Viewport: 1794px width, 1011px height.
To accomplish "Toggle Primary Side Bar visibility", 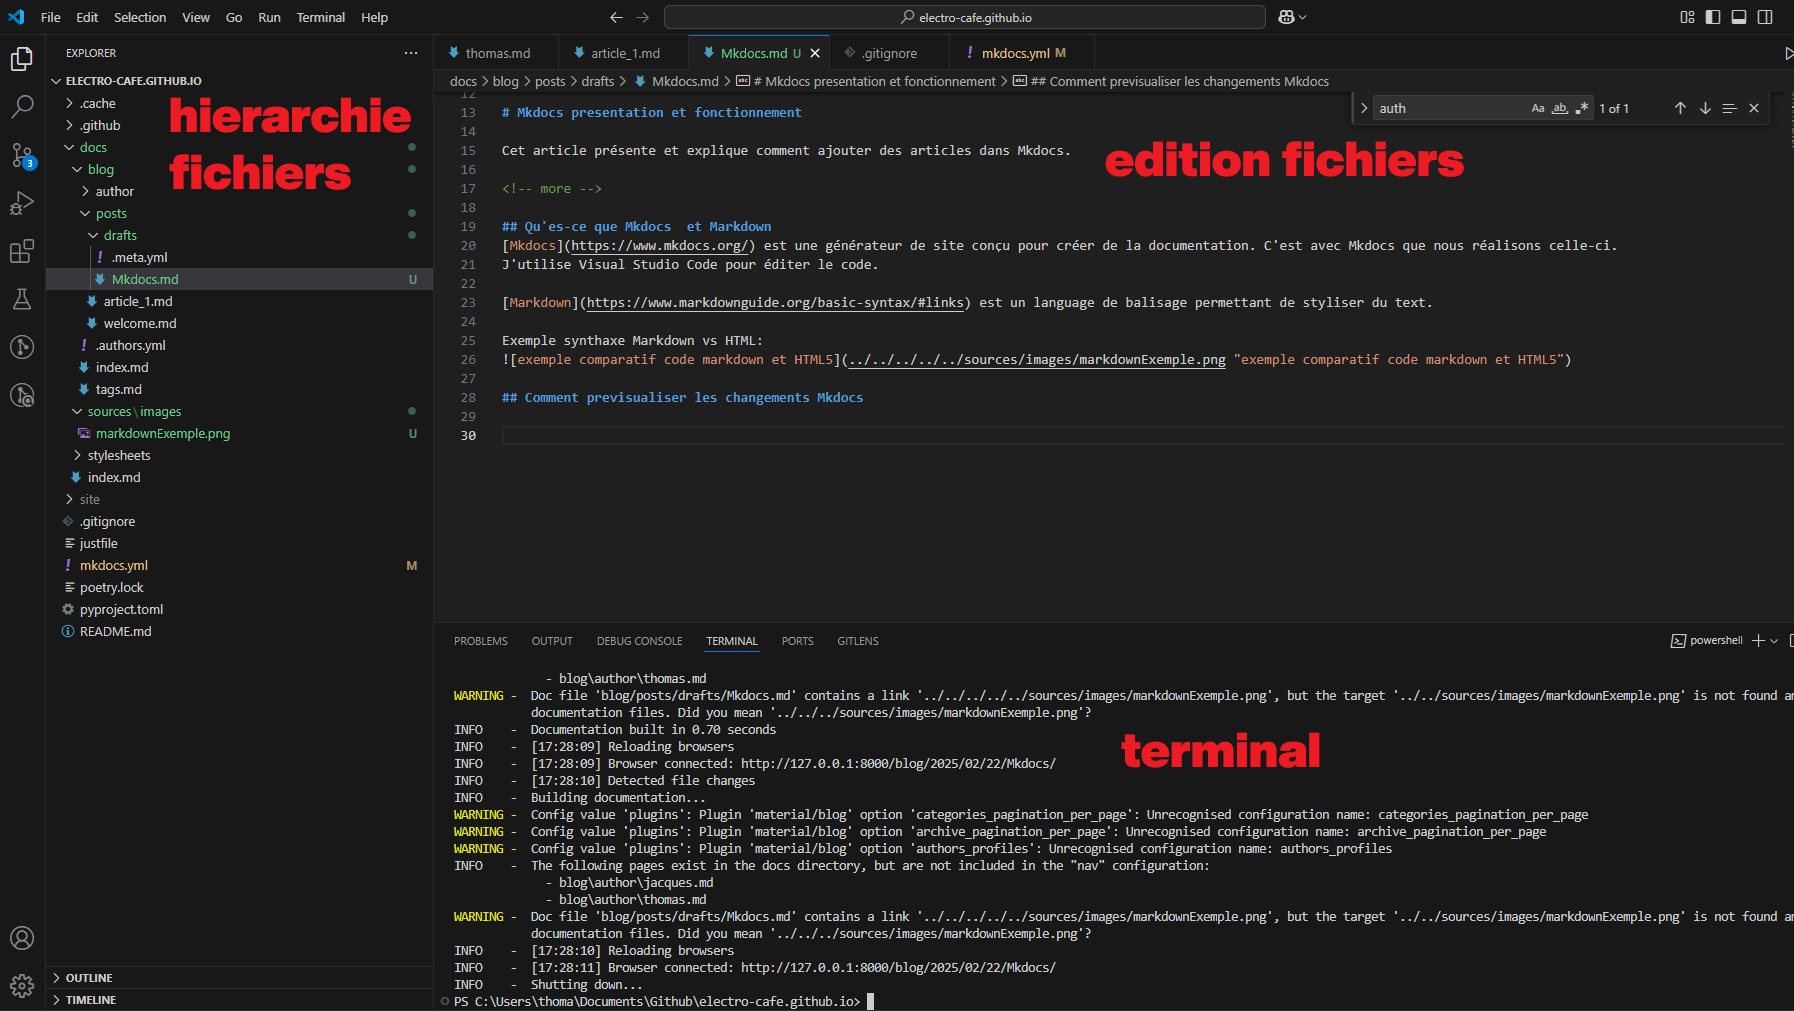I will point(1713,17).
